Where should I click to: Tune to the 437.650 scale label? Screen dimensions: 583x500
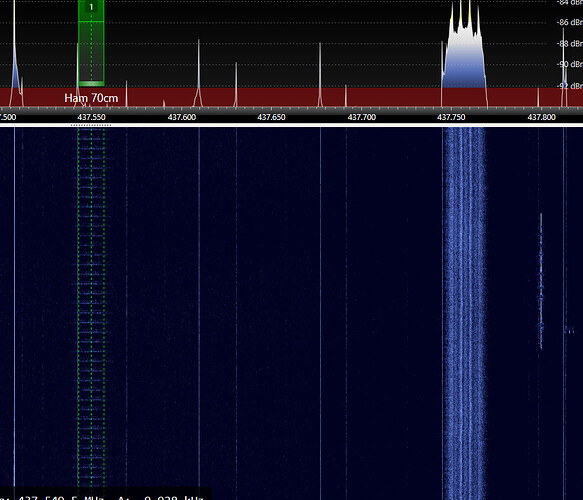pyautogui.click(x=271, y=117)
